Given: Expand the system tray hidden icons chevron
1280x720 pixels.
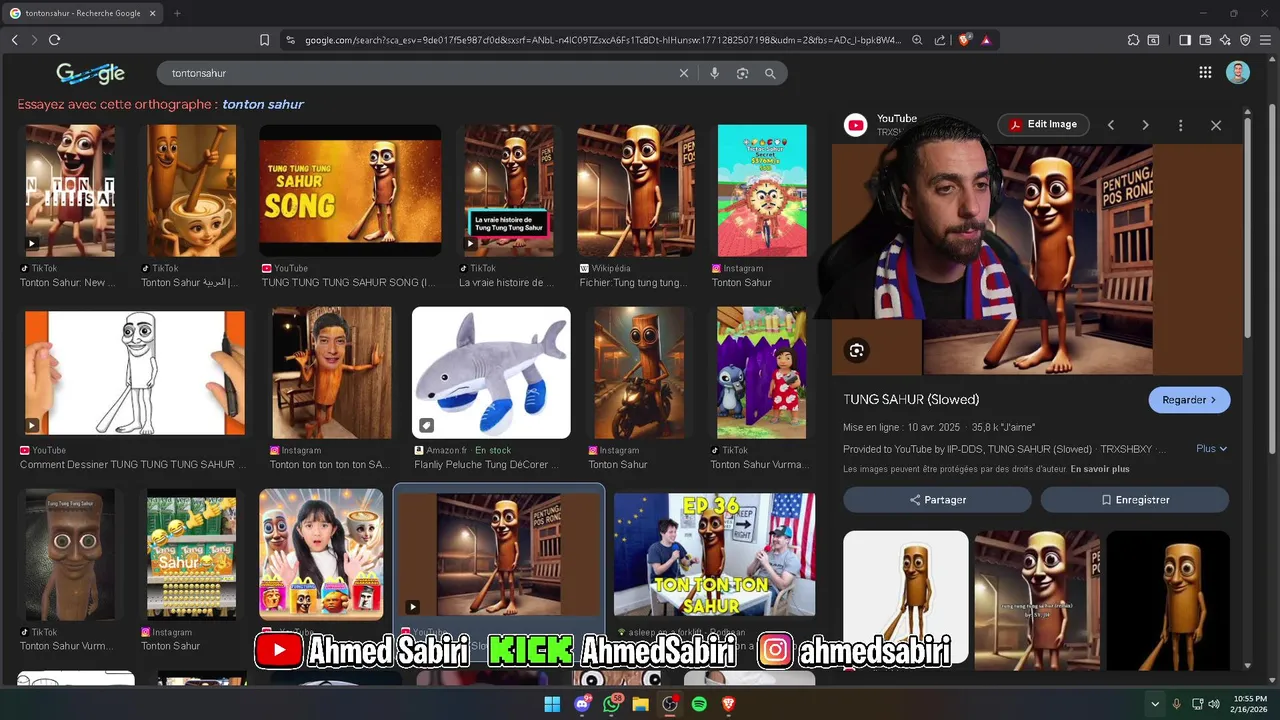Looking at the screenshot, I should coord(1155,704).
